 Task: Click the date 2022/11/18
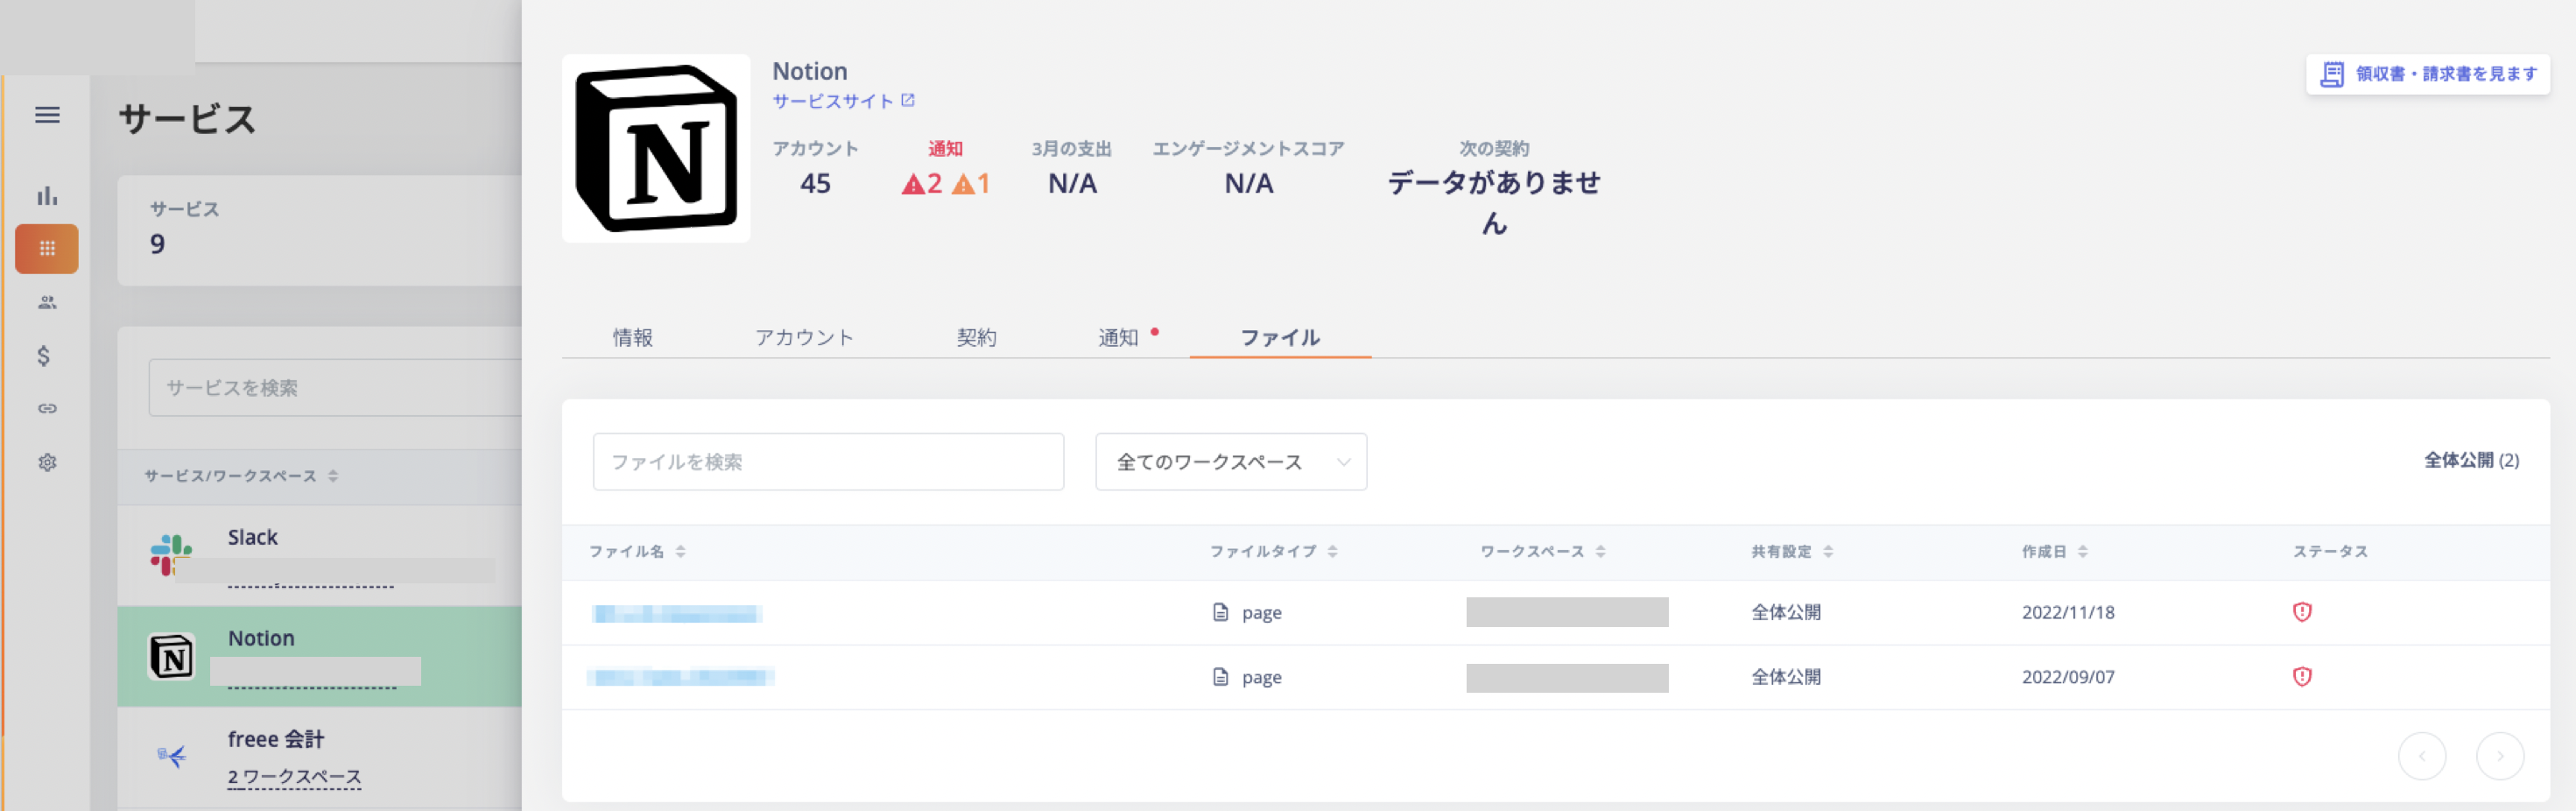(2067, 612)
